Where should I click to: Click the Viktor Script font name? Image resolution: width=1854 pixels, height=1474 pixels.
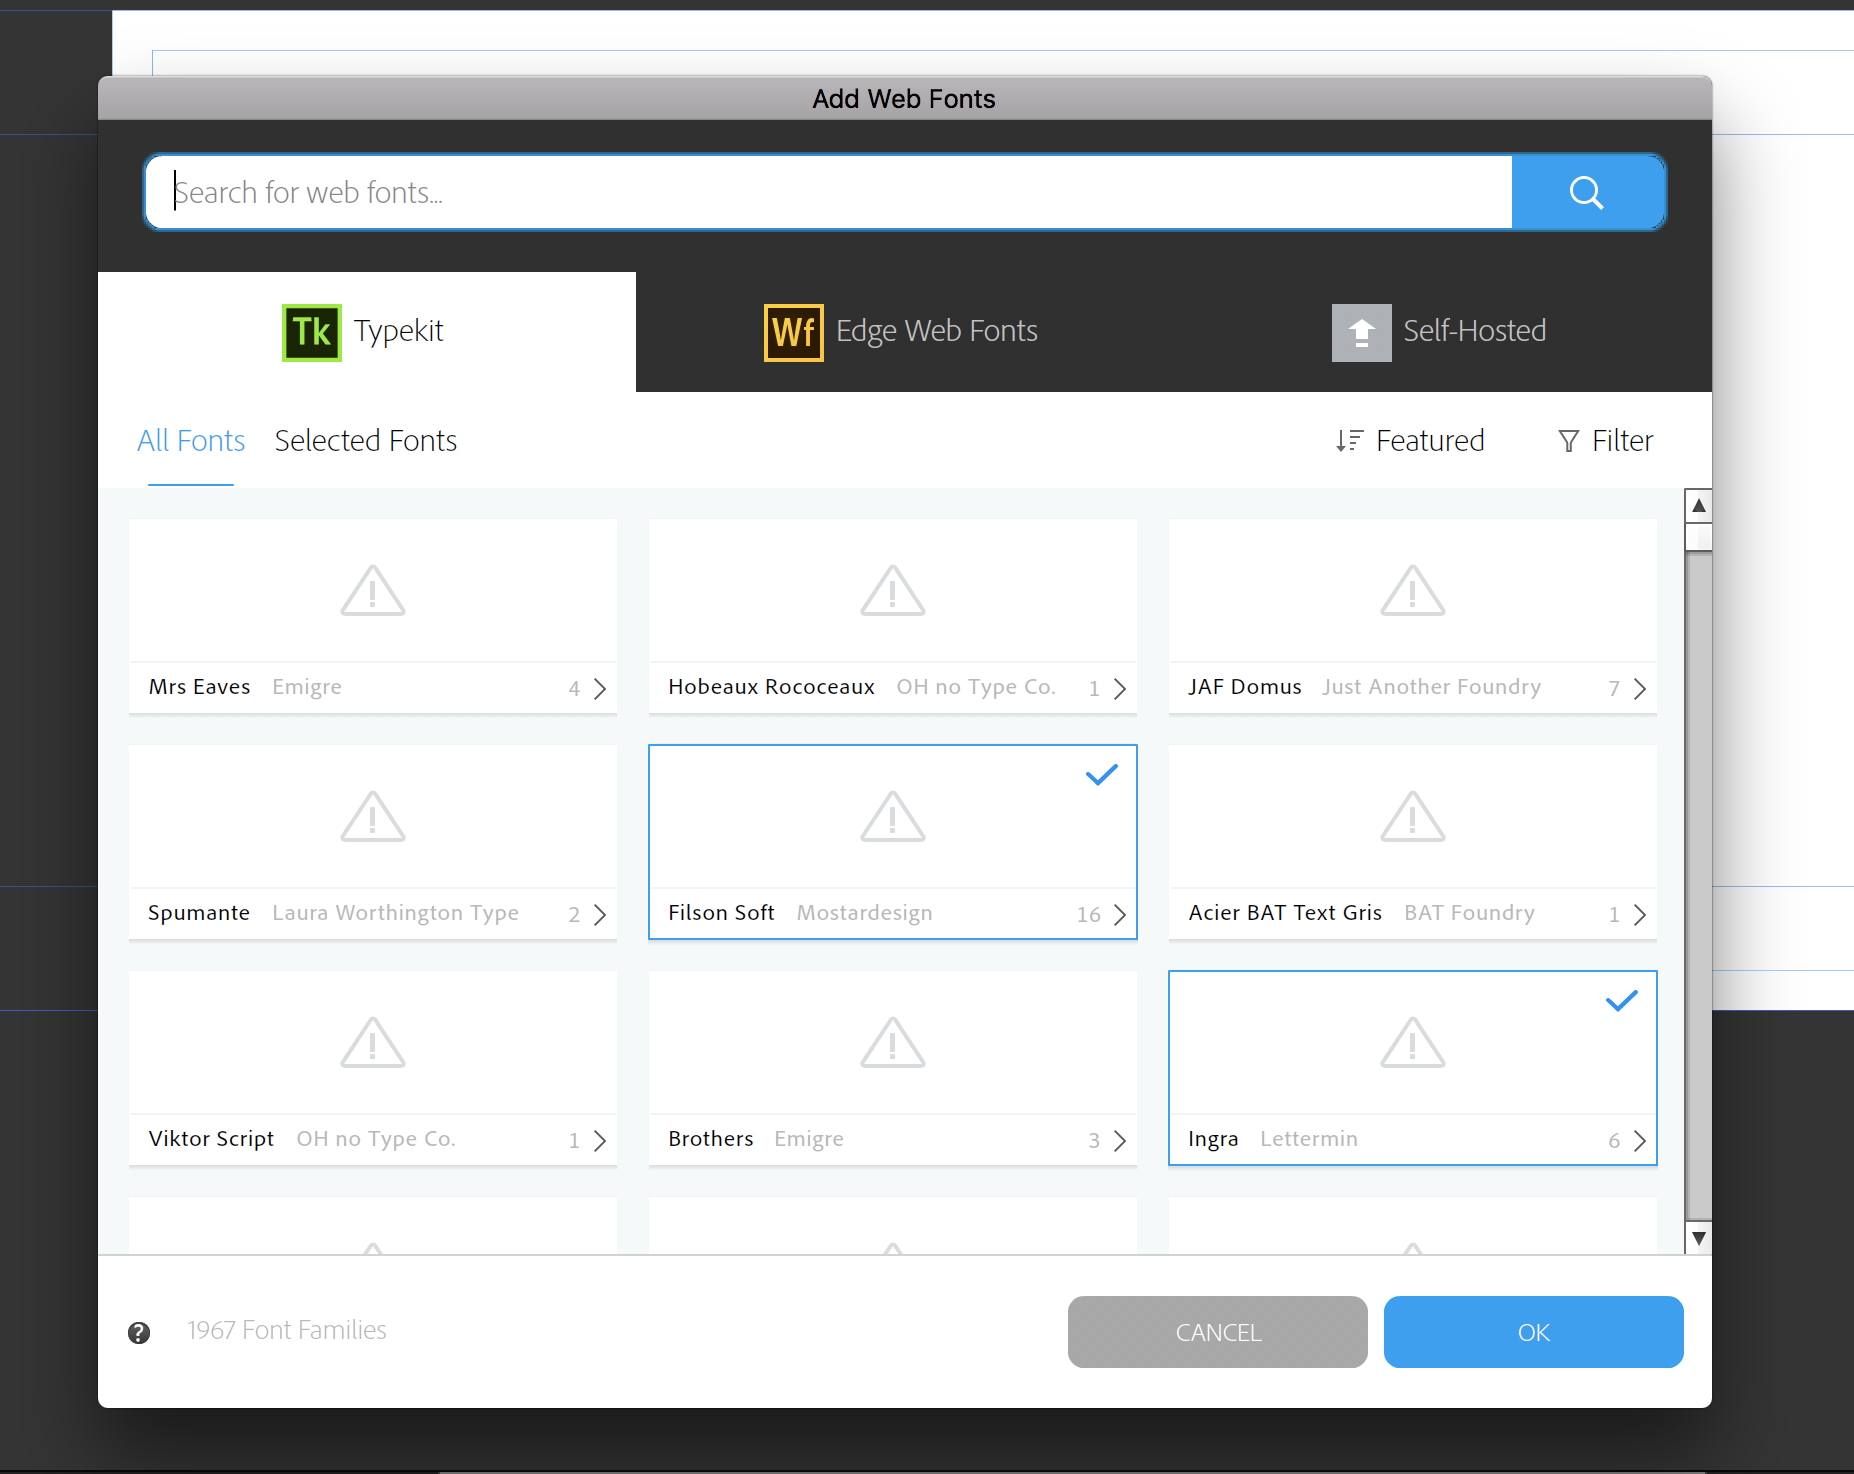[x=211, y=1139]
